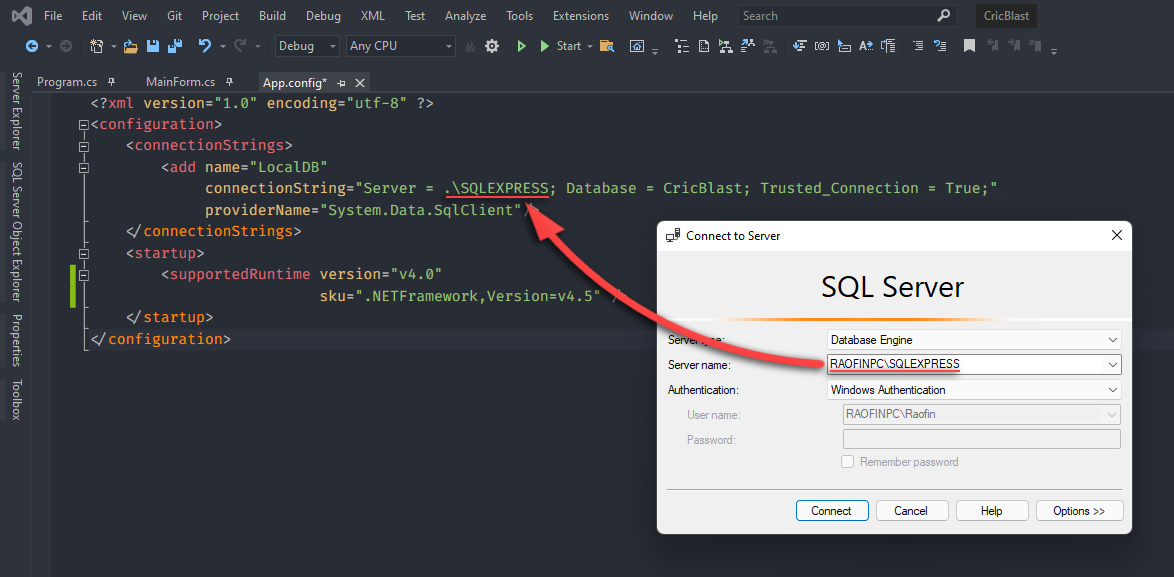Open the Debug configuration dropdown
Screen dimensions: 1174x577
307,46
